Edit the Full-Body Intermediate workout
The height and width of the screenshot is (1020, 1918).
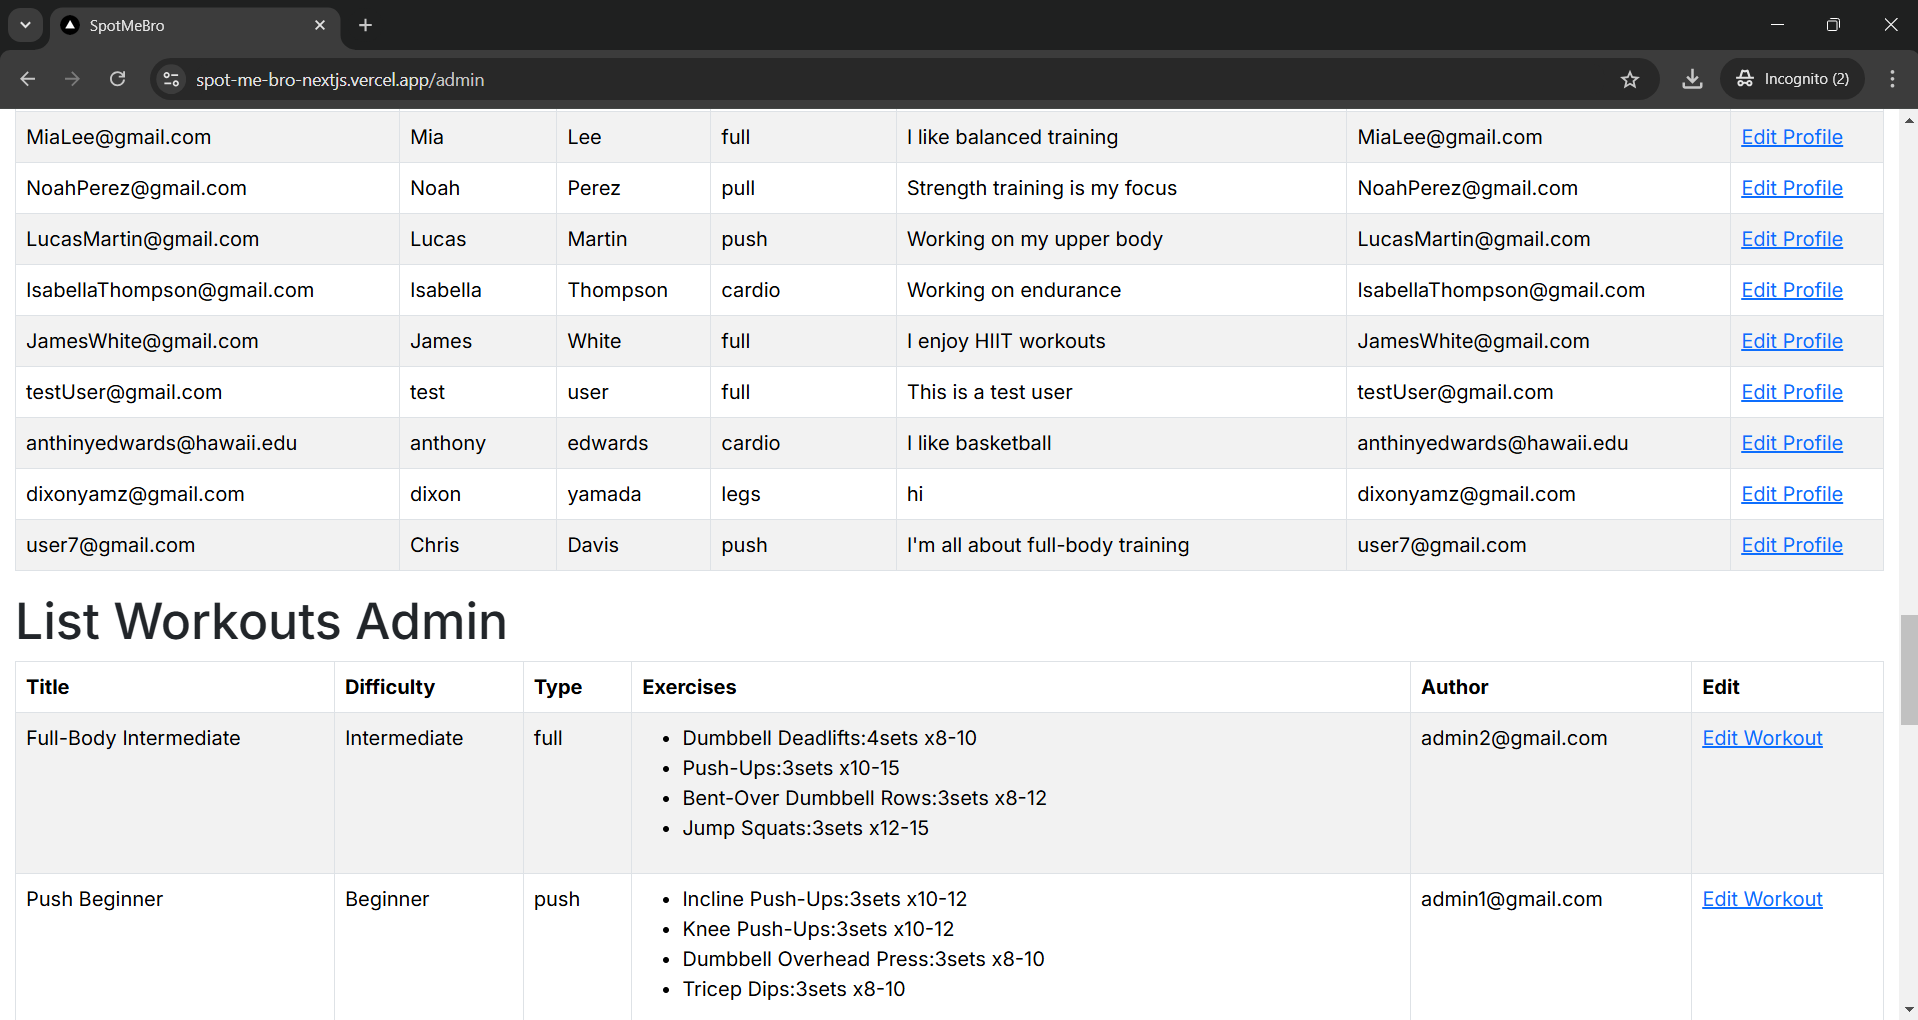[x=1762, y=738]
